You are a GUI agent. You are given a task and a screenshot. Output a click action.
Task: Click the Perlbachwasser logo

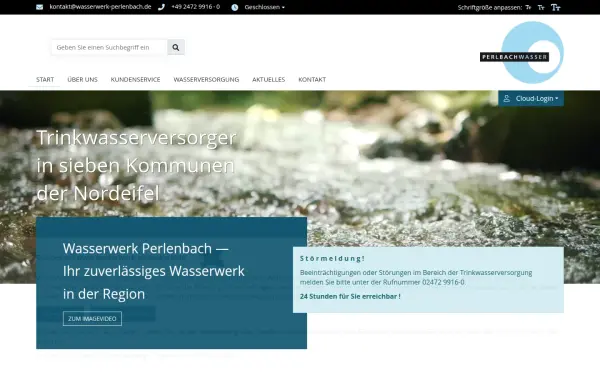pyautogui.click(x=522, y=53)
